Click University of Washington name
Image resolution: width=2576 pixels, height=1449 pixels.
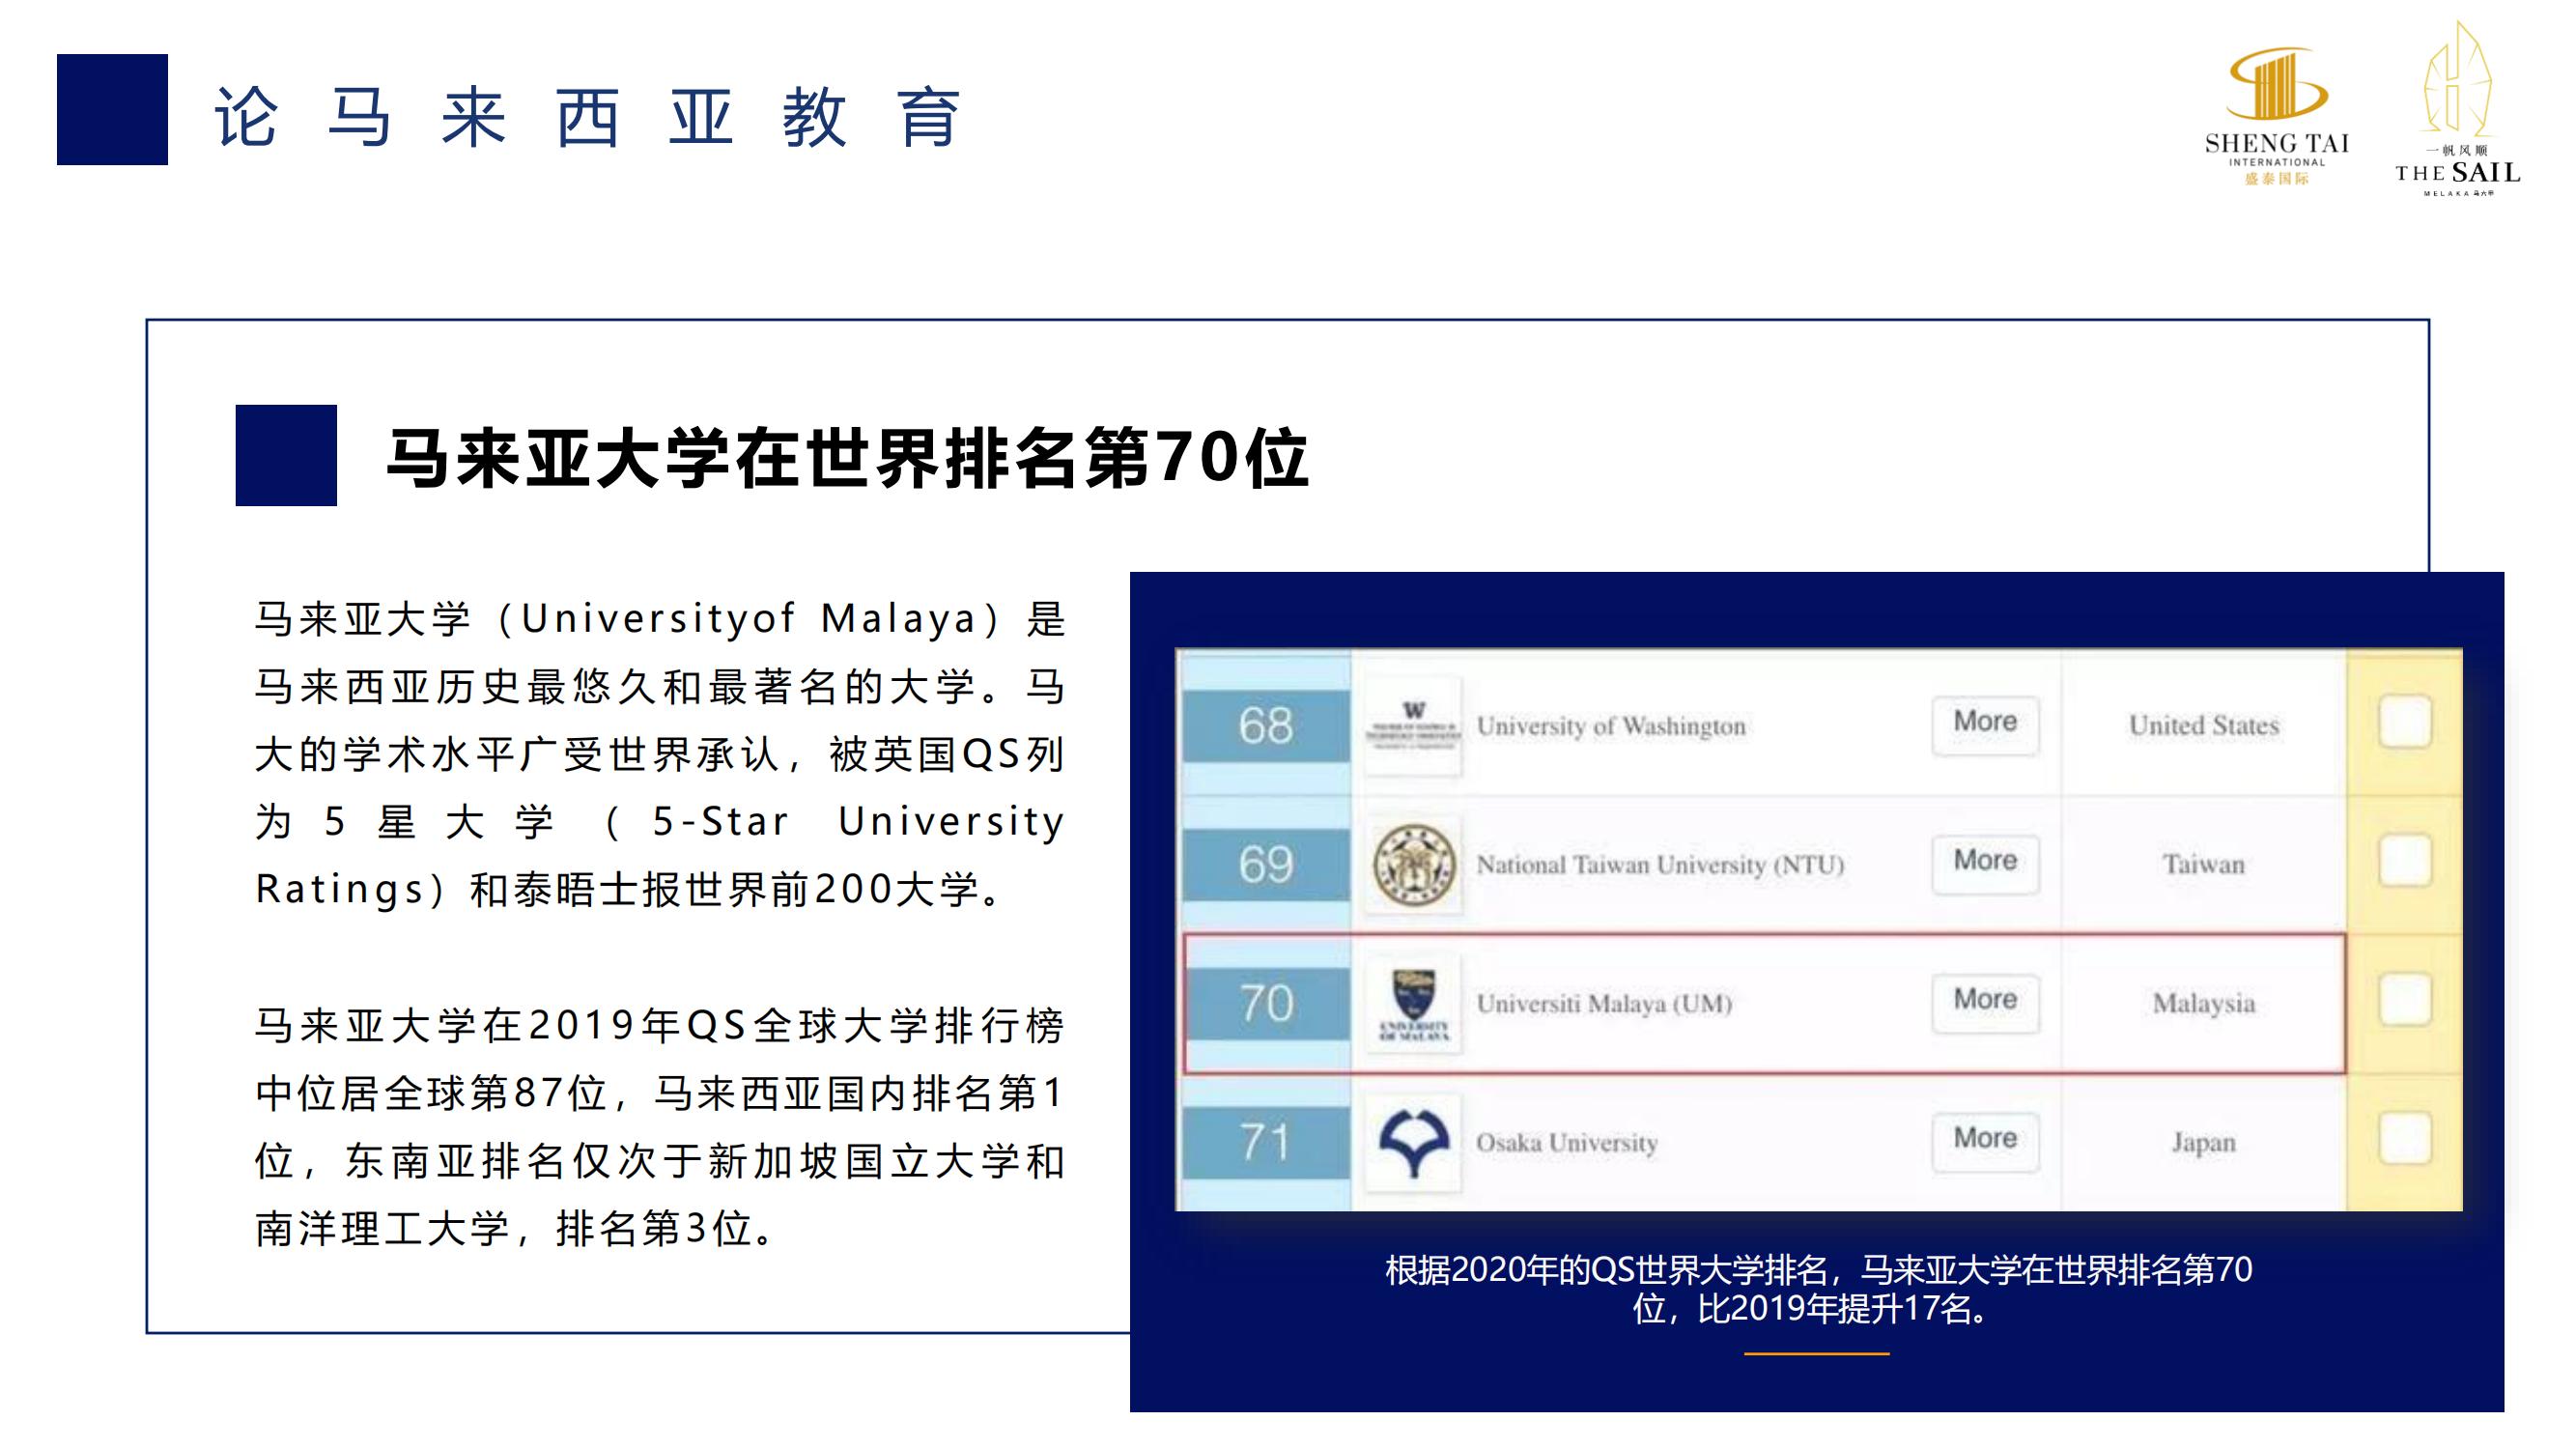click(x=1611, y=726)
